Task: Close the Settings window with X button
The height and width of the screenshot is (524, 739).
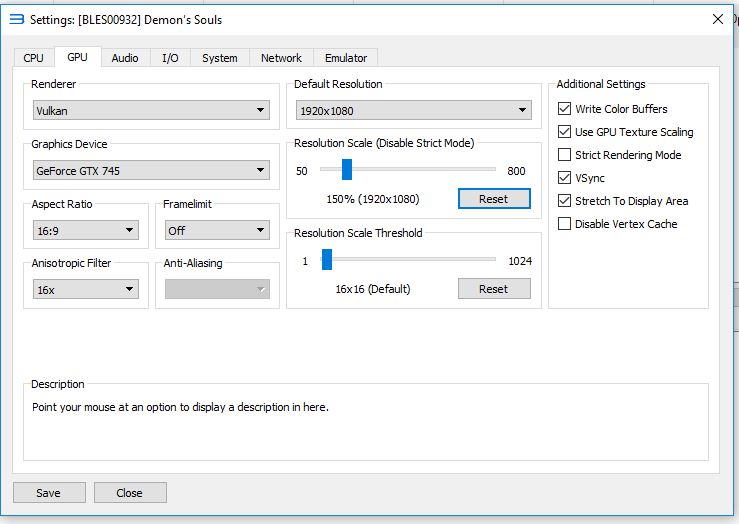Action: click(717, 19)
